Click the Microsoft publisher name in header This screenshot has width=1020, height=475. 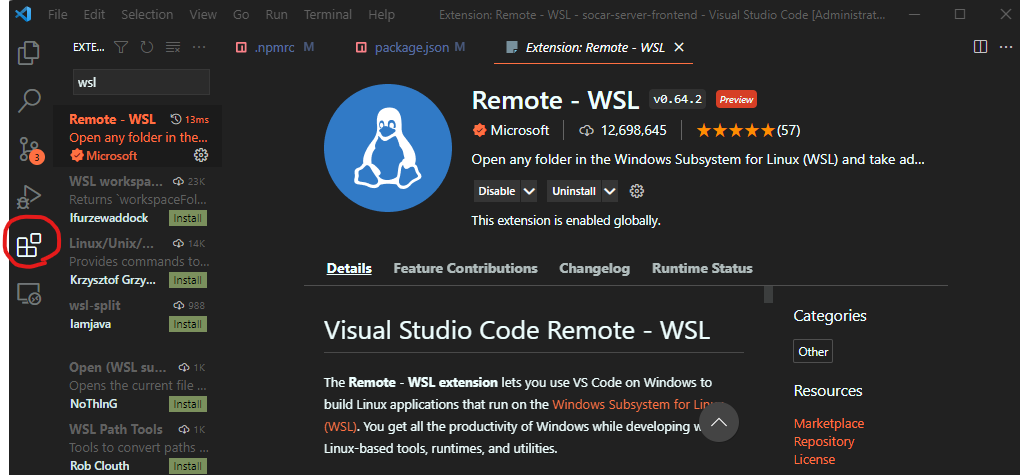pos(519,130)
